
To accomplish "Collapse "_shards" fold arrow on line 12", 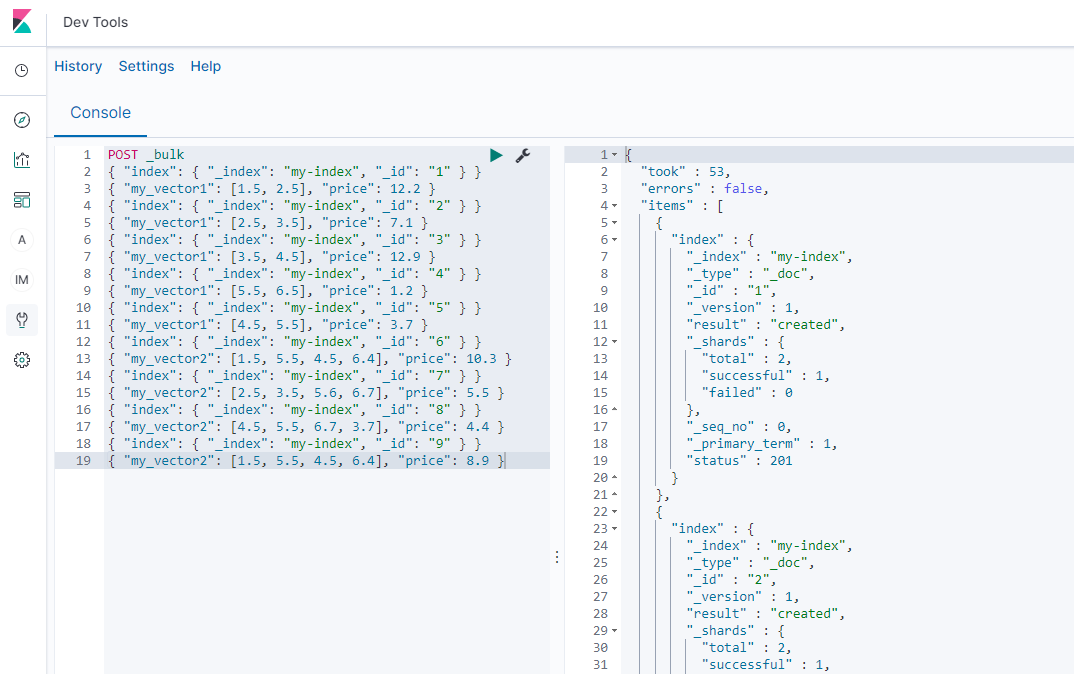I will click(614, 342).
